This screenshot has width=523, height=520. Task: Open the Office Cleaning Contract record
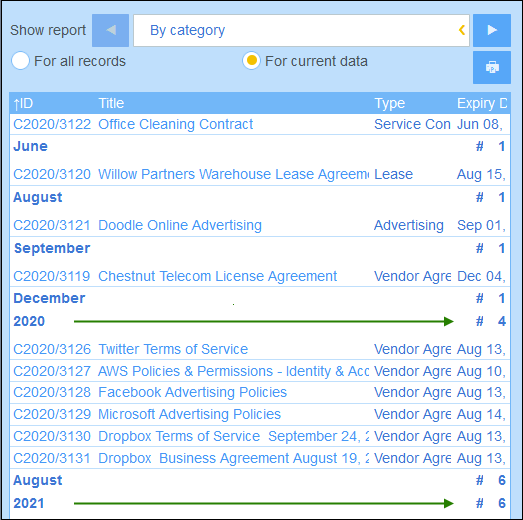tap(175, 124)
